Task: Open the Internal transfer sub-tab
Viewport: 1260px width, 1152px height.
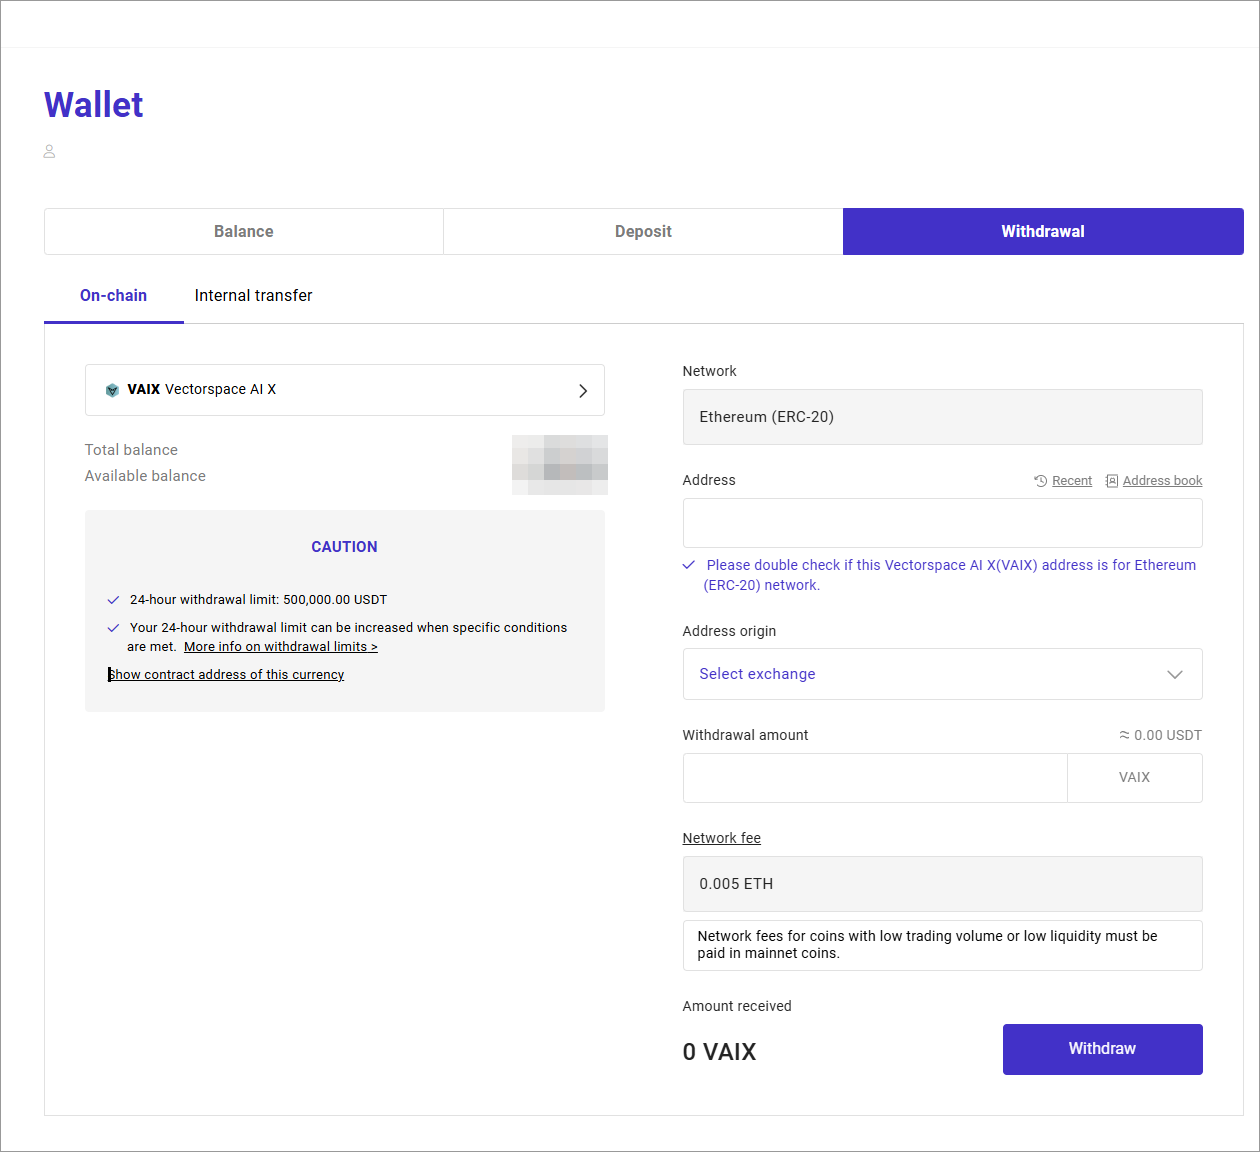Action: tap(254, 295)
